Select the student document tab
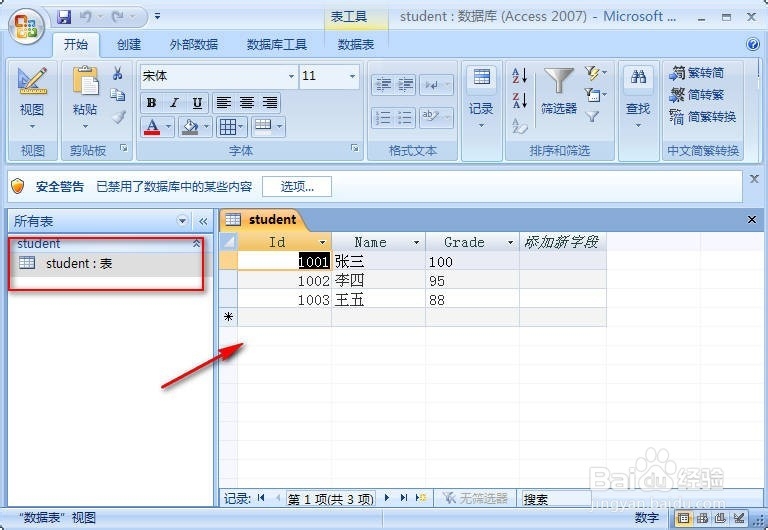 pos(262,219)
